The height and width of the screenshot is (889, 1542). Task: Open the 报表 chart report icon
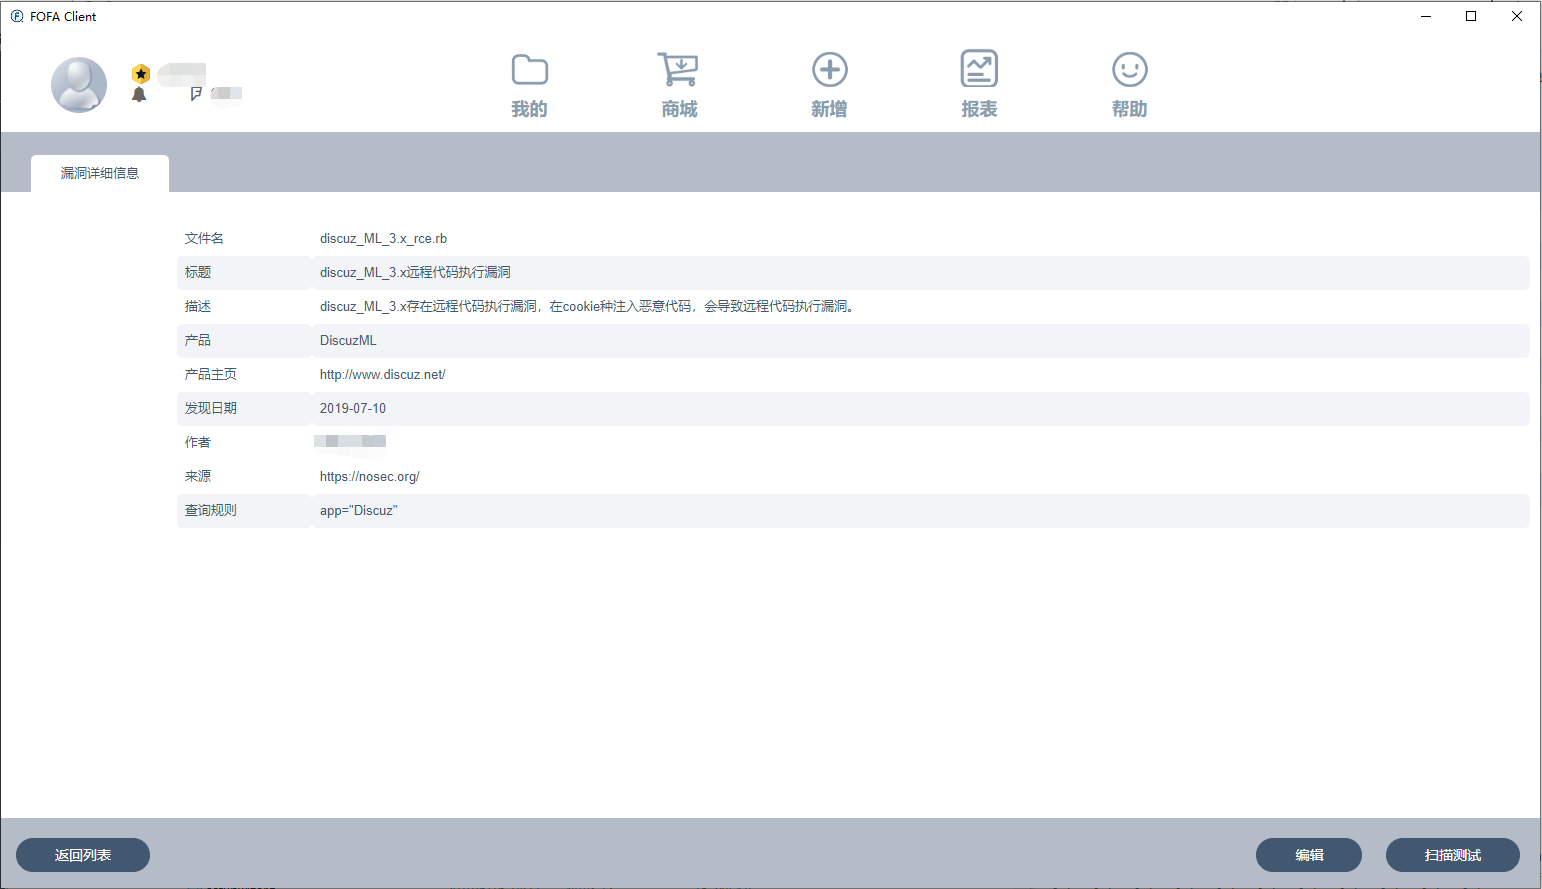[979, 69]
